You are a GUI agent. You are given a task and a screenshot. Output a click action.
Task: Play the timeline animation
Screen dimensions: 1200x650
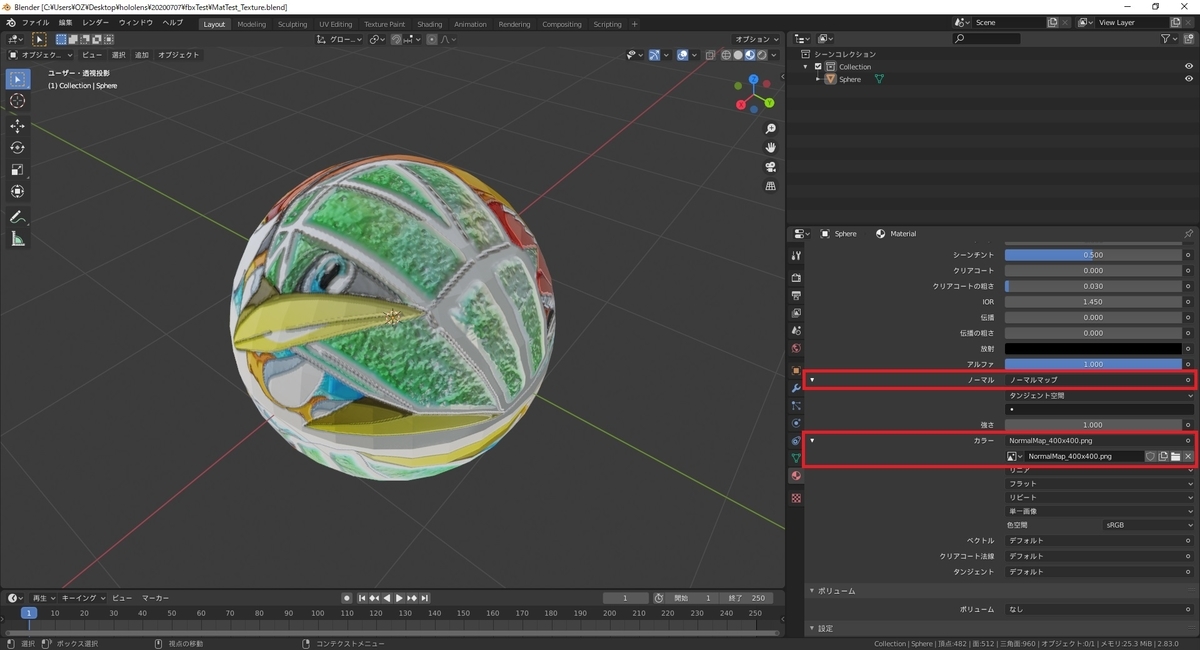(x=399, y=598)
